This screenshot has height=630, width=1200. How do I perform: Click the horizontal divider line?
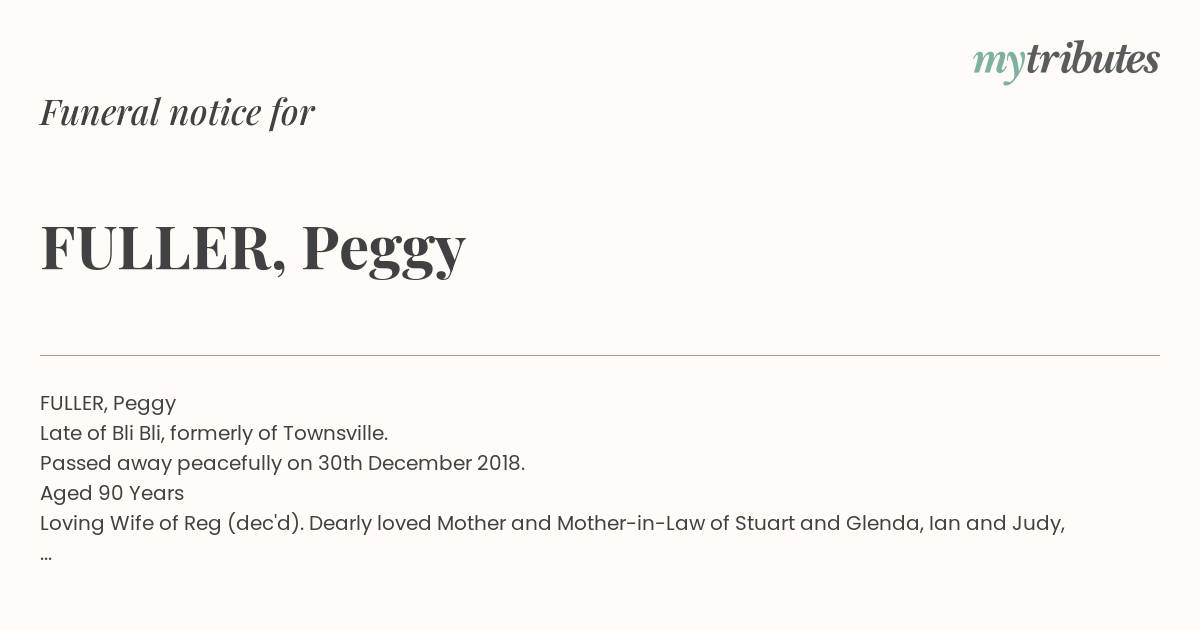[x=600, y=355]
